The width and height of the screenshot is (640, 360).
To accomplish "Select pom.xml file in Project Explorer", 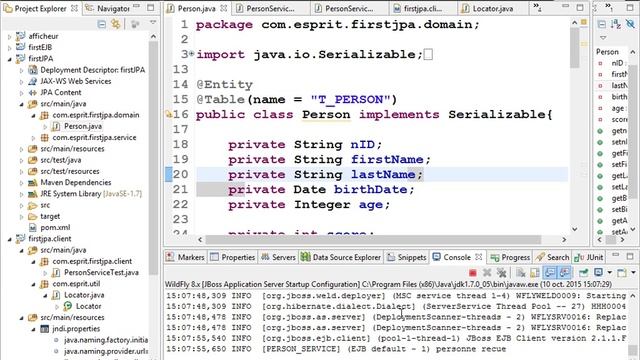I will (x=55, y=227).
